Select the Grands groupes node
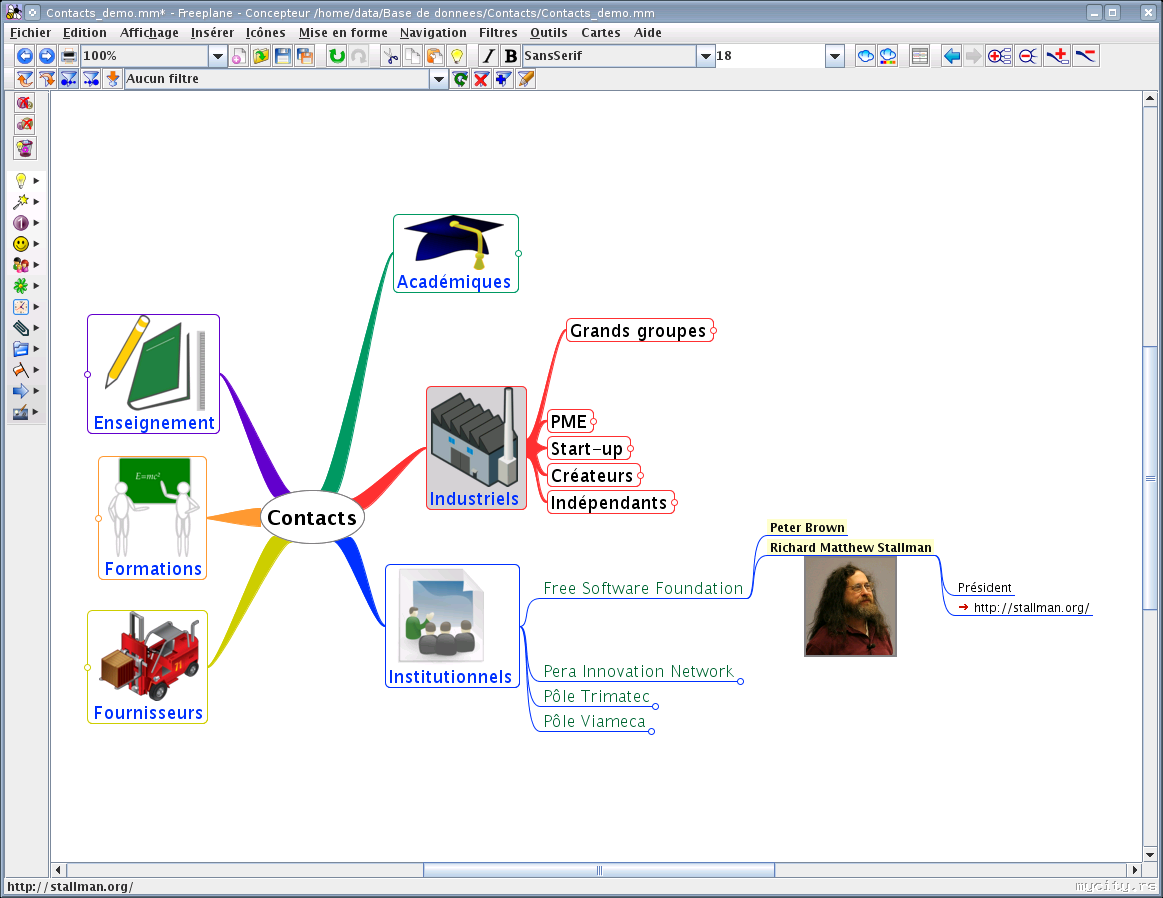 tap(639, 331)
